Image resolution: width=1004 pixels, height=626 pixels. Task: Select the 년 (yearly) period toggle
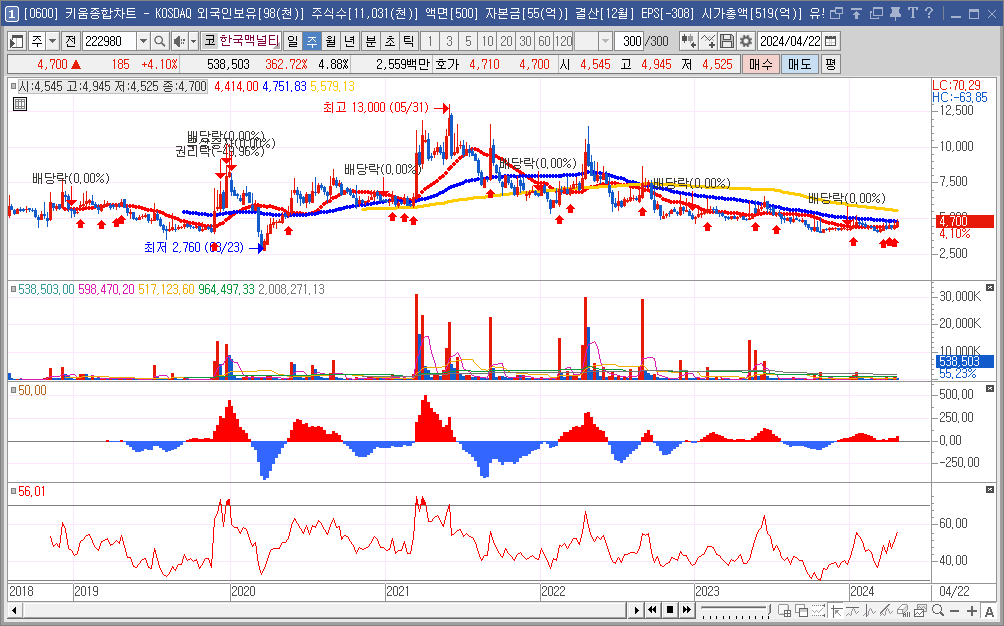[x=349, y=42]
